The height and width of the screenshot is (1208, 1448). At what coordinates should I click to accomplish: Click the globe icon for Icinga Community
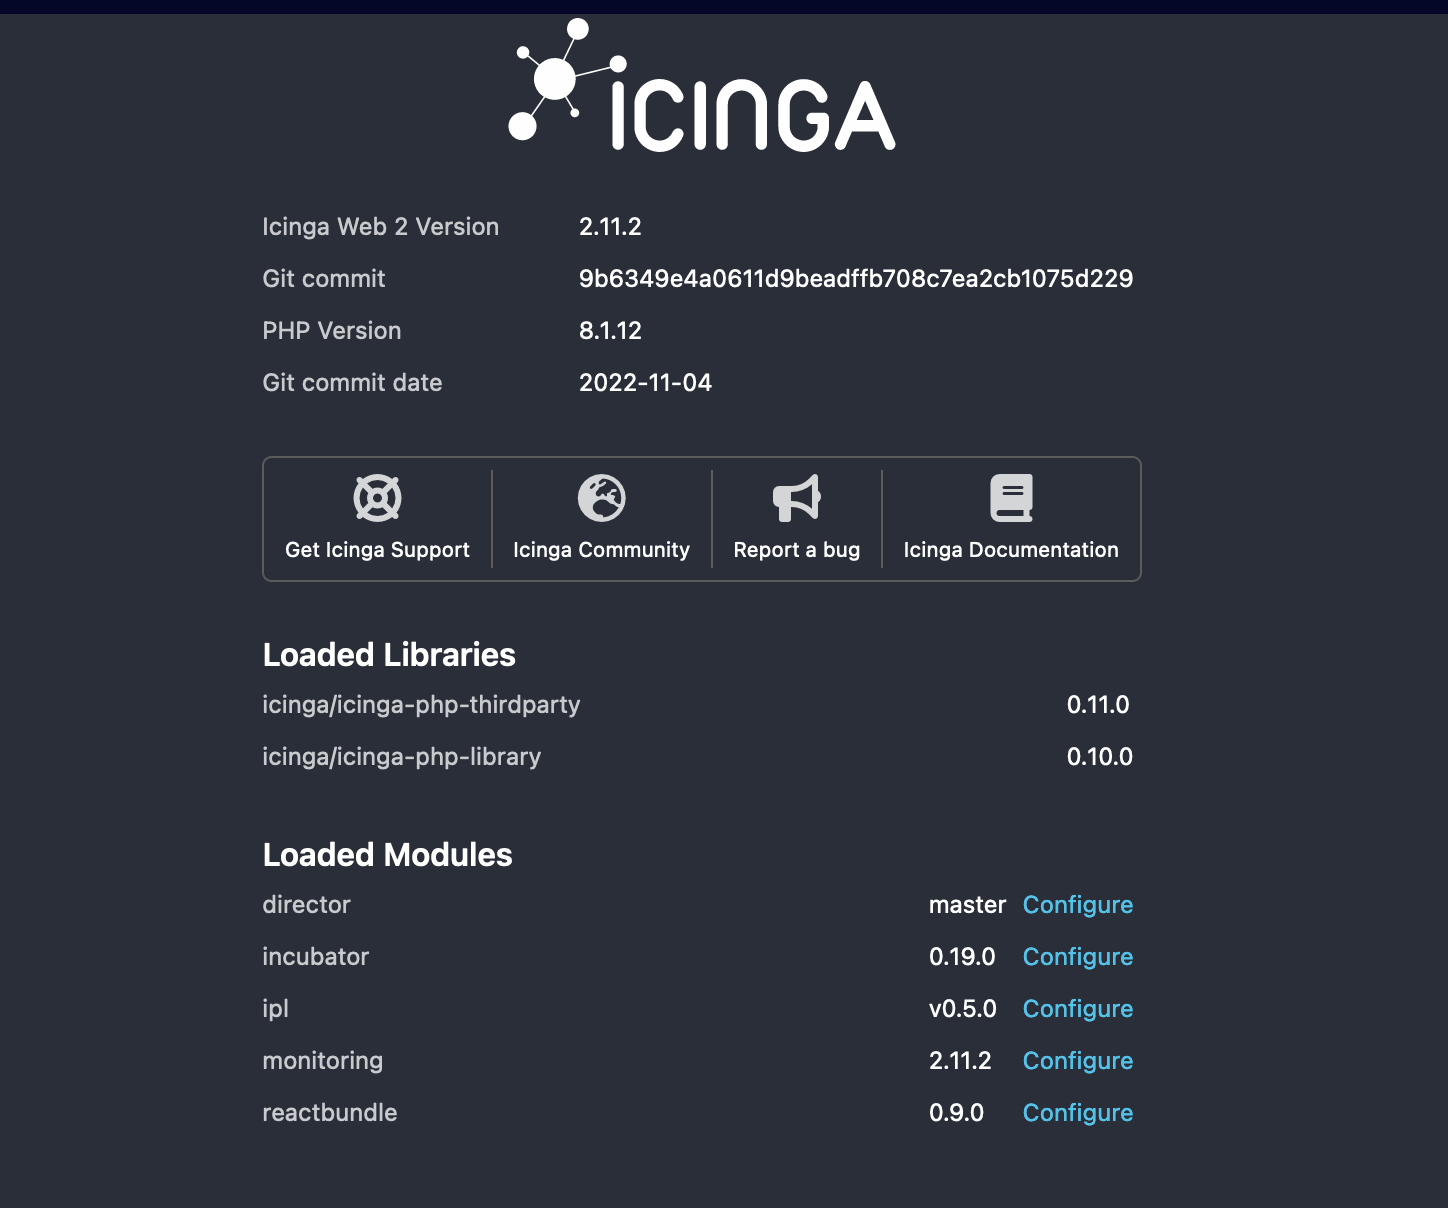pos(601,497)
